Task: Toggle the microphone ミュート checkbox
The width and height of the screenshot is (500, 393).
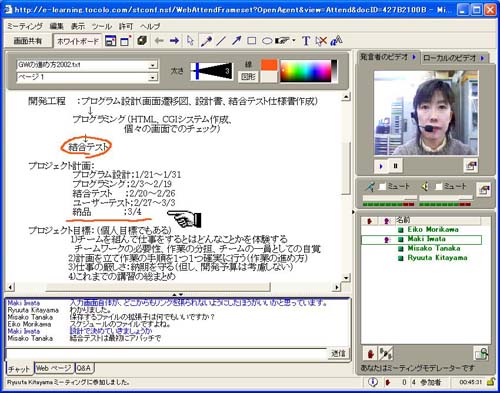Action: (x=382, y=186)
